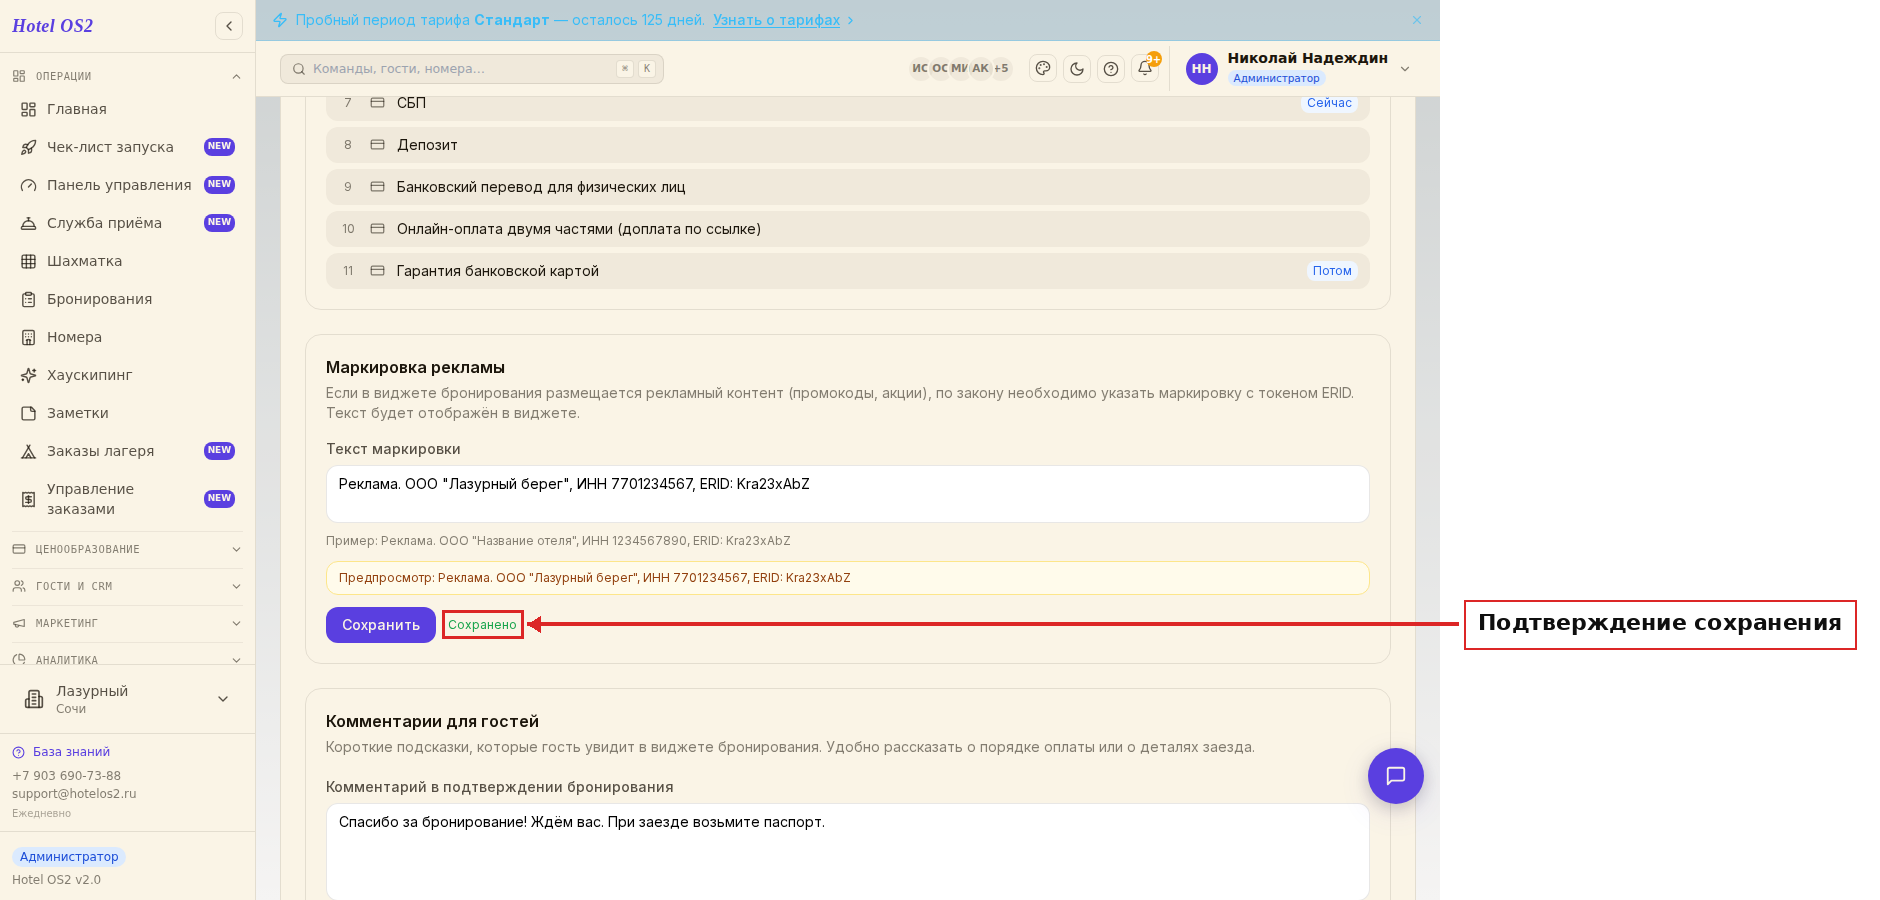
Task: Click the card icon in Банковский перевод row
Action: pyautogui.click(x=378, y=187)
